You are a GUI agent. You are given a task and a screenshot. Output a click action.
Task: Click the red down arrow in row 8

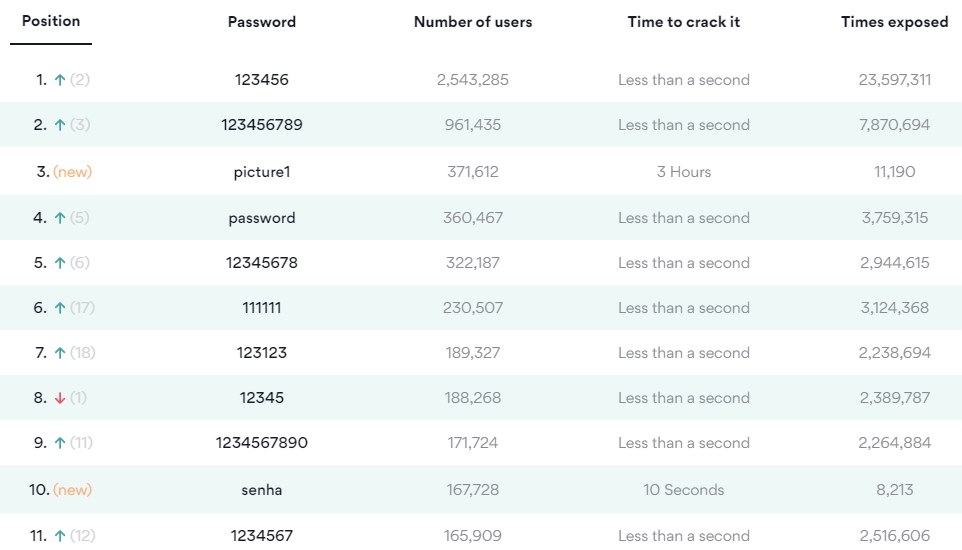pyautogui.click(x=60, y=398)
